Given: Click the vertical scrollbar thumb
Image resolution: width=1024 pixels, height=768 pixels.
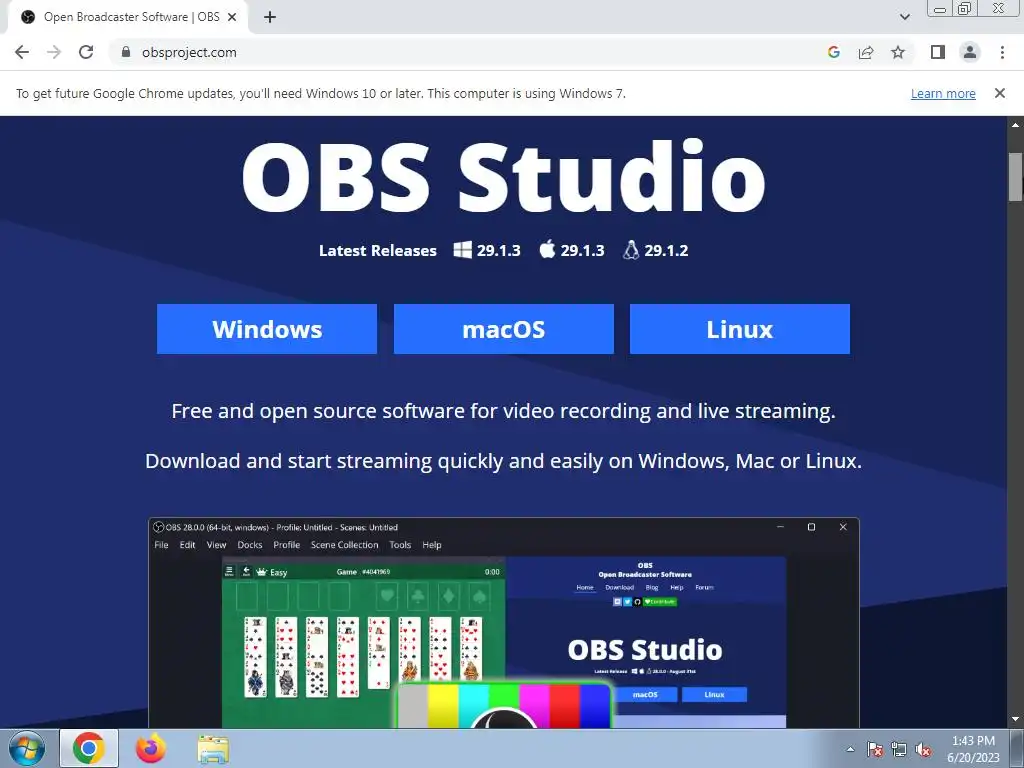Looking at the screenshot, I should (1016, 176).
